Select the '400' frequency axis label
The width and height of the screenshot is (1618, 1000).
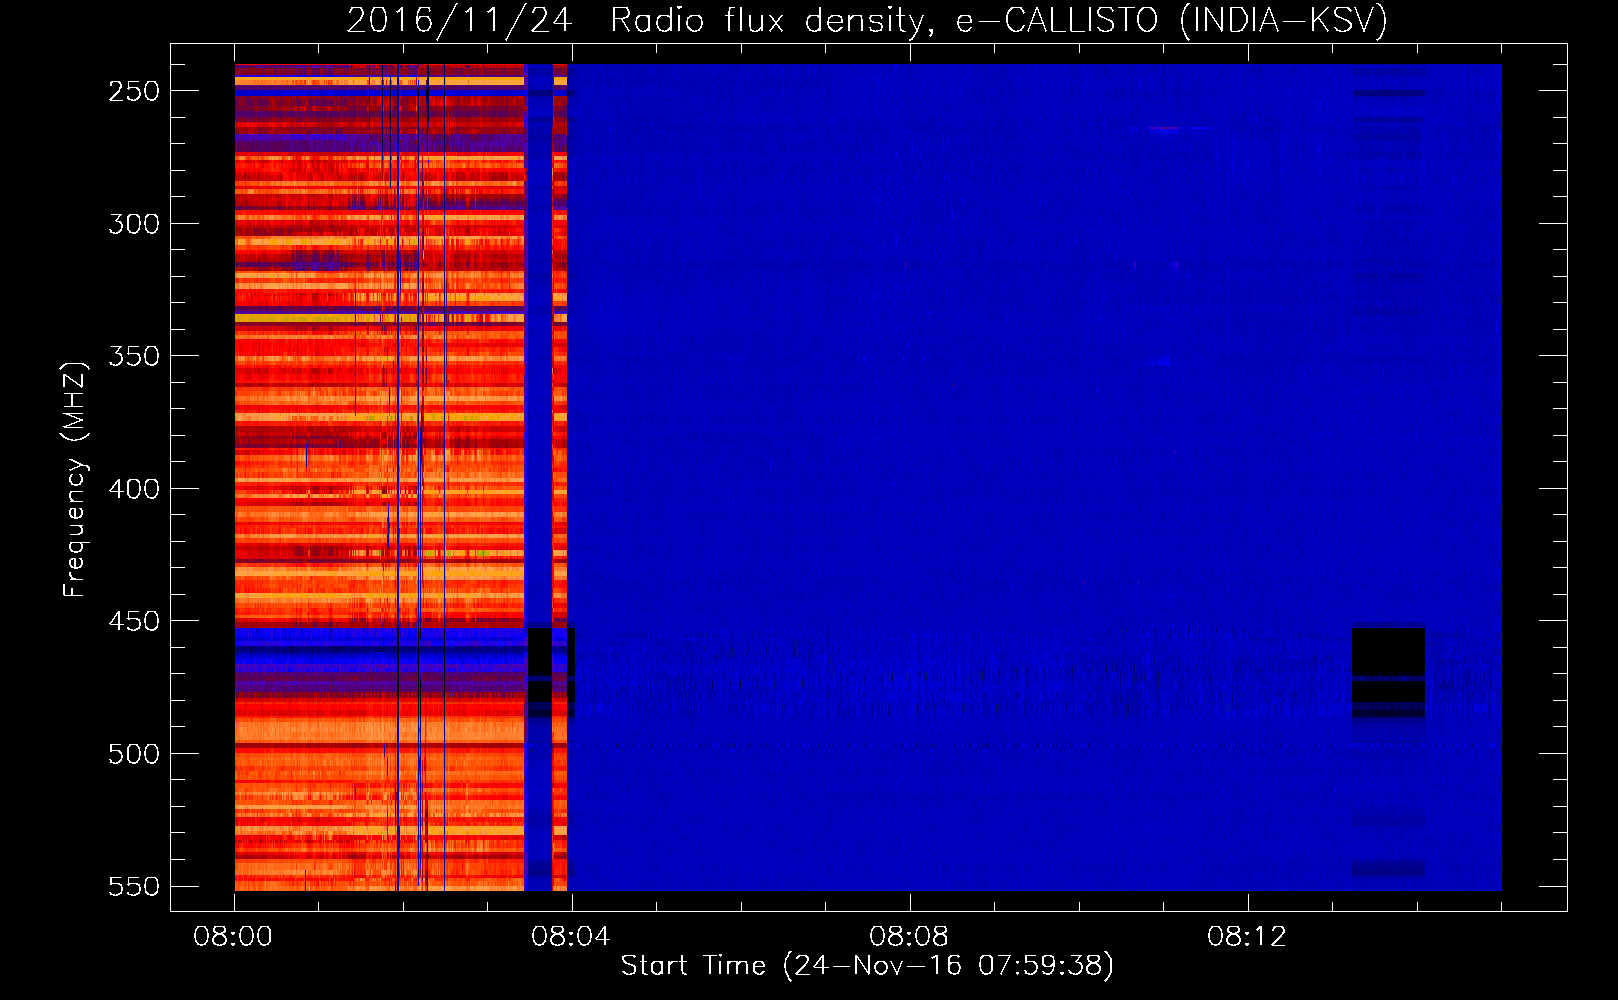(x=134, y=489)
